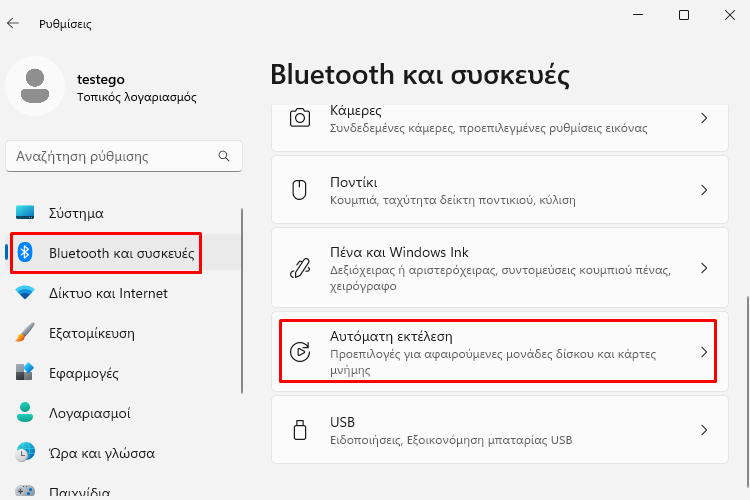Expand the Ποντίκι chevron arrow
The height and width of the screenshot is (500, 750).
pos(704,190)
